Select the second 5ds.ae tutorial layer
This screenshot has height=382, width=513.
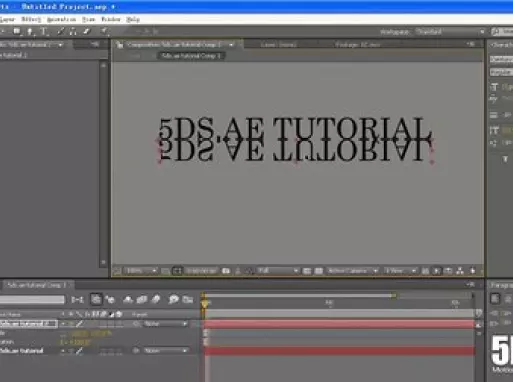coord(22,351)
